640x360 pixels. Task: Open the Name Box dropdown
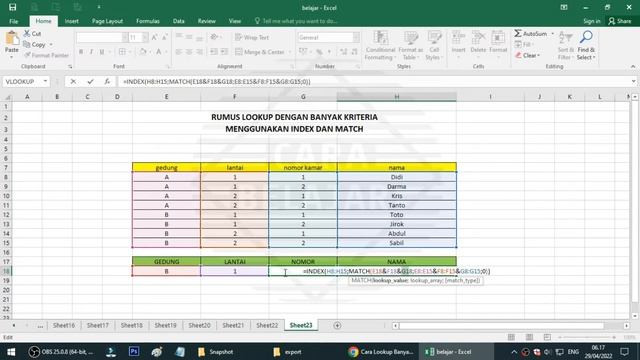(x=45, y=82)
